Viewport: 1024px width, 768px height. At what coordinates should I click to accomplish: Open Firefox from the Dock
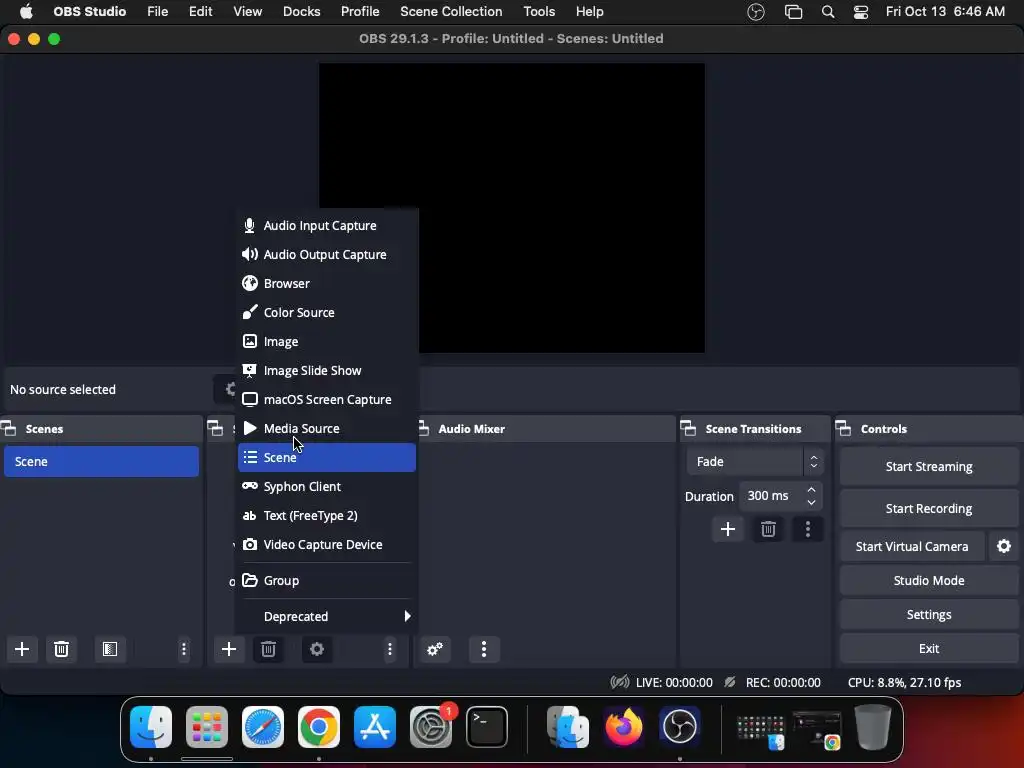pyautogui.click(x=623, y=727)
